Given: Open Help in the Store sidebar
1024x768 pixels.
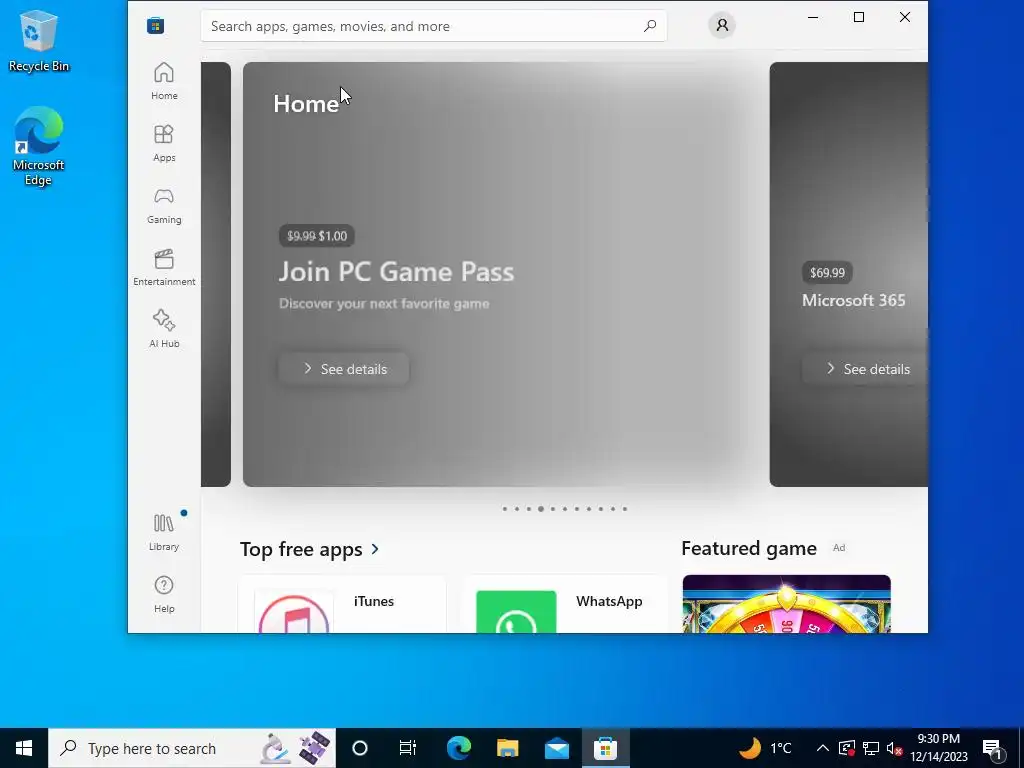Looking at the screenshot, I should pyautogui.click(x=164, y=594).
